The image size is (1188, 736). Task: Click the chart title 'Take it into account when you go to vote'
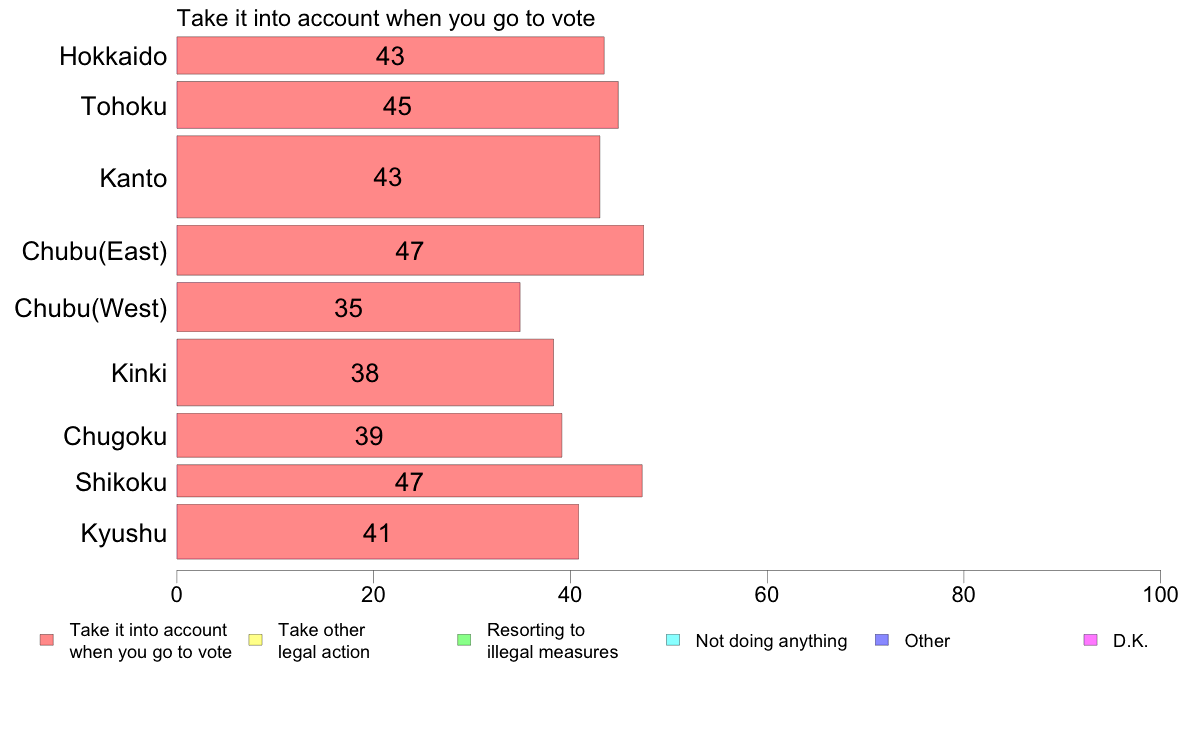pos(386,18)
